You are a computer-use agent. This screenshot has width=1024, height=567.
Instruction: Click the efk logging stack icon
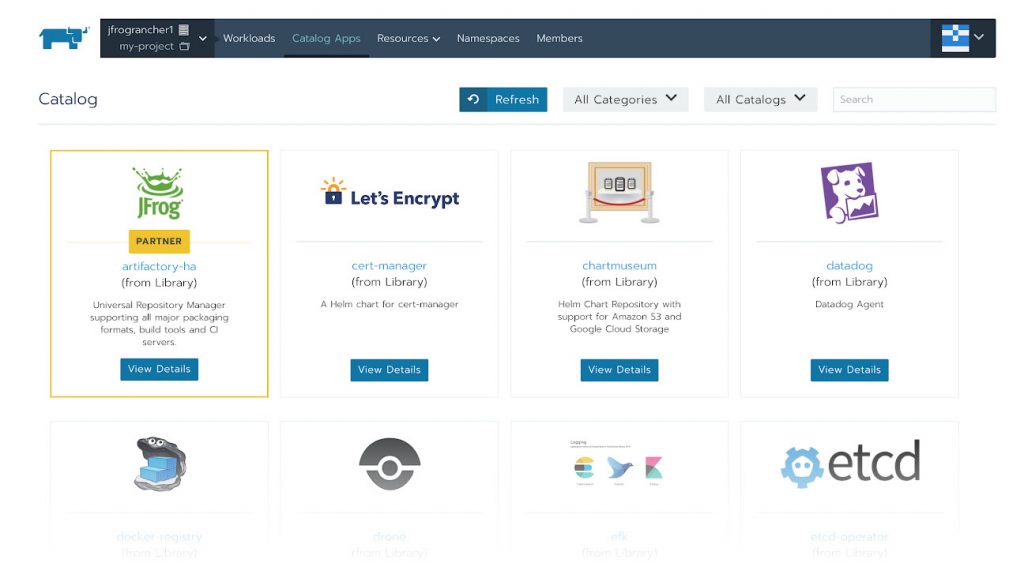[619, 466]
